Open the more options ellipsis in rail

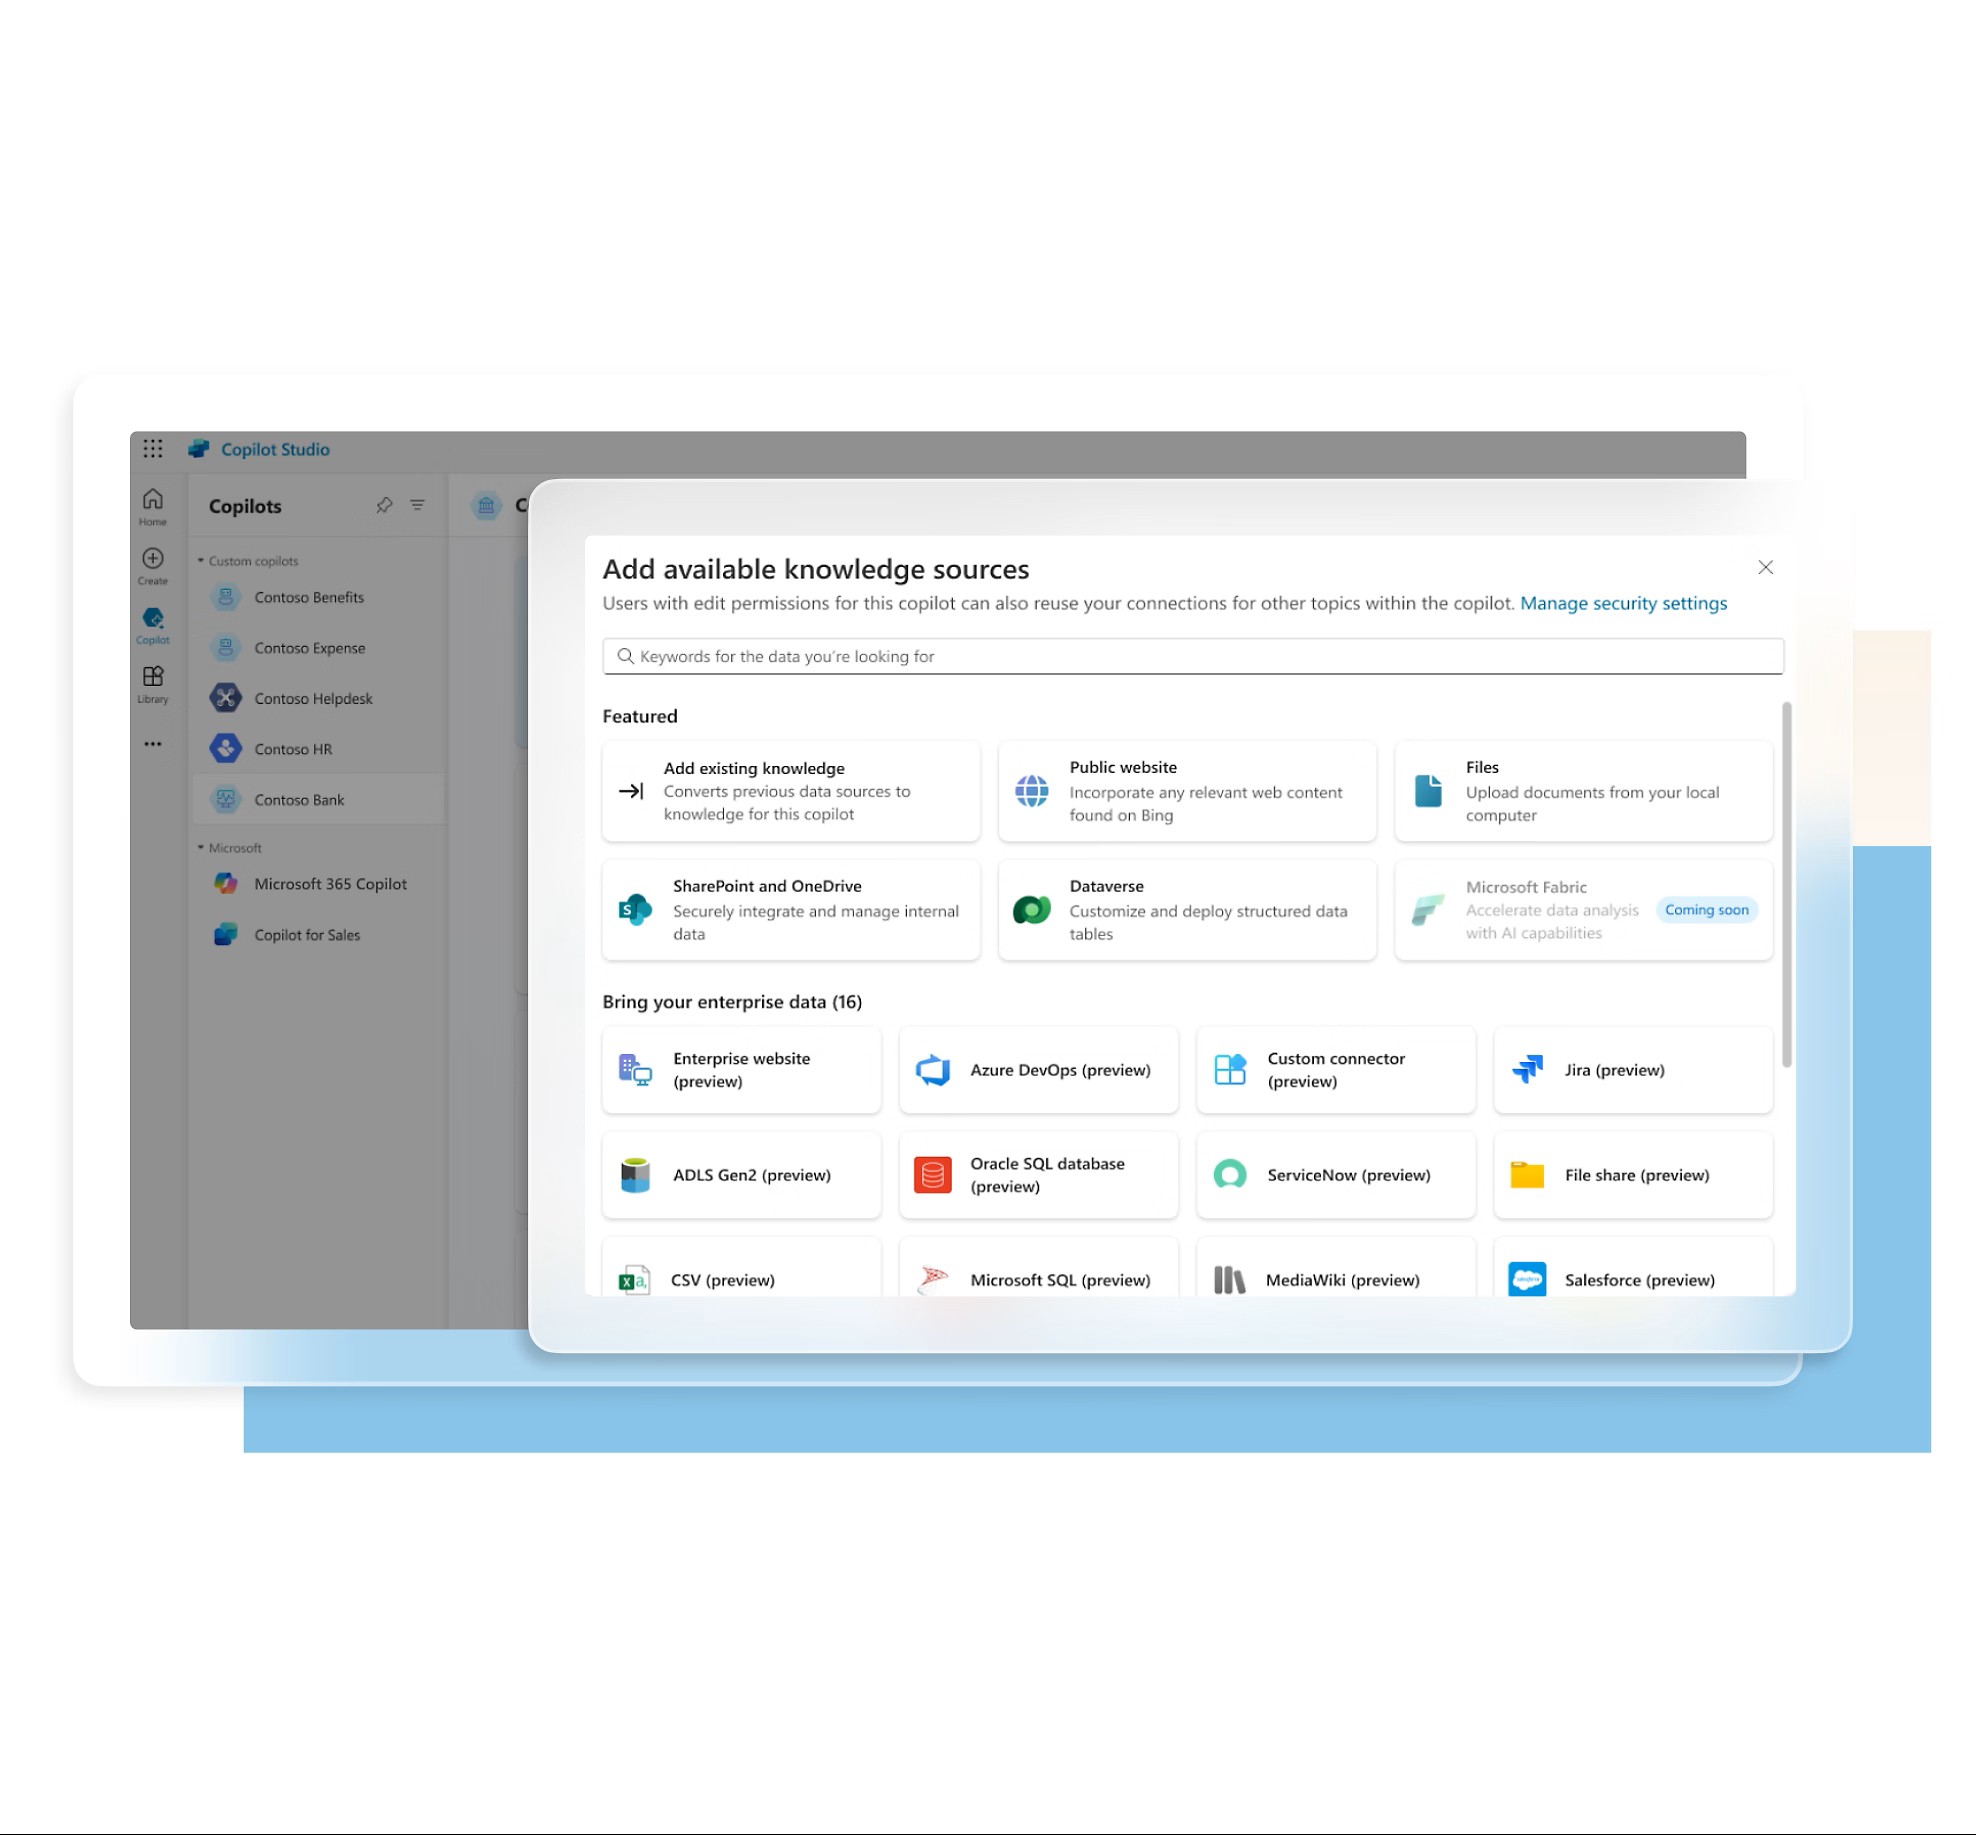click(152, 743)
